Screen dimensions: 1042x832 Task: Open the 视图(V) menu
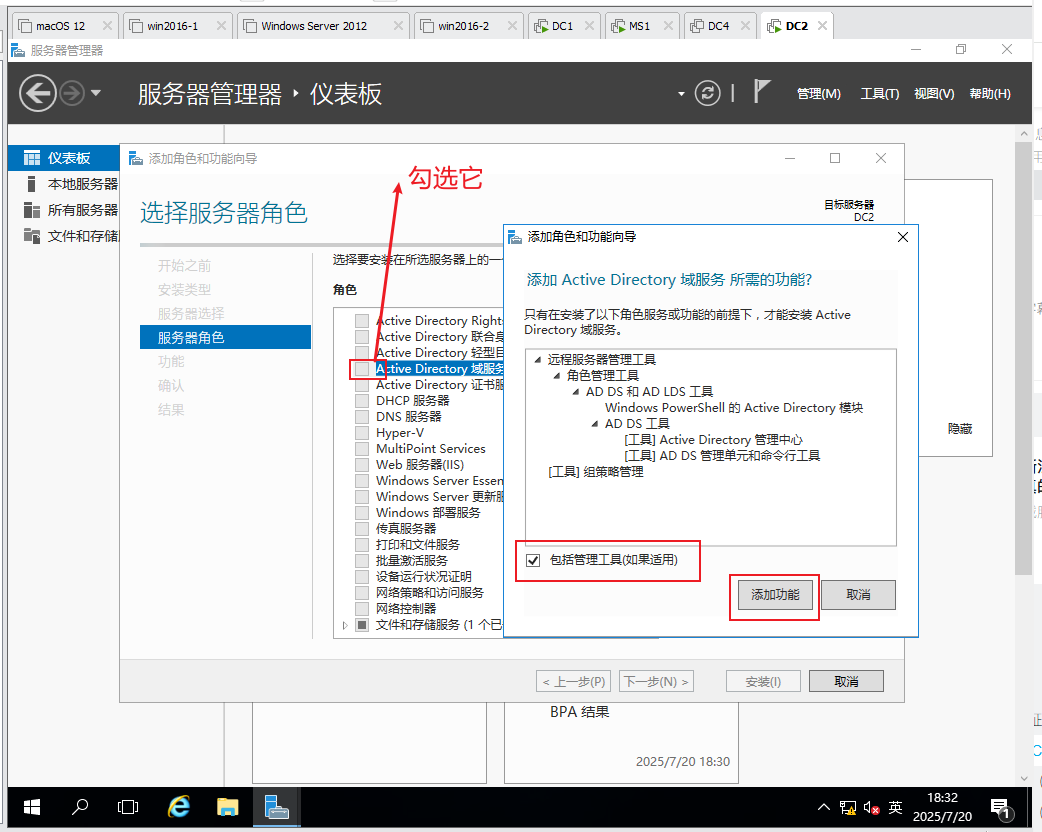934,94
